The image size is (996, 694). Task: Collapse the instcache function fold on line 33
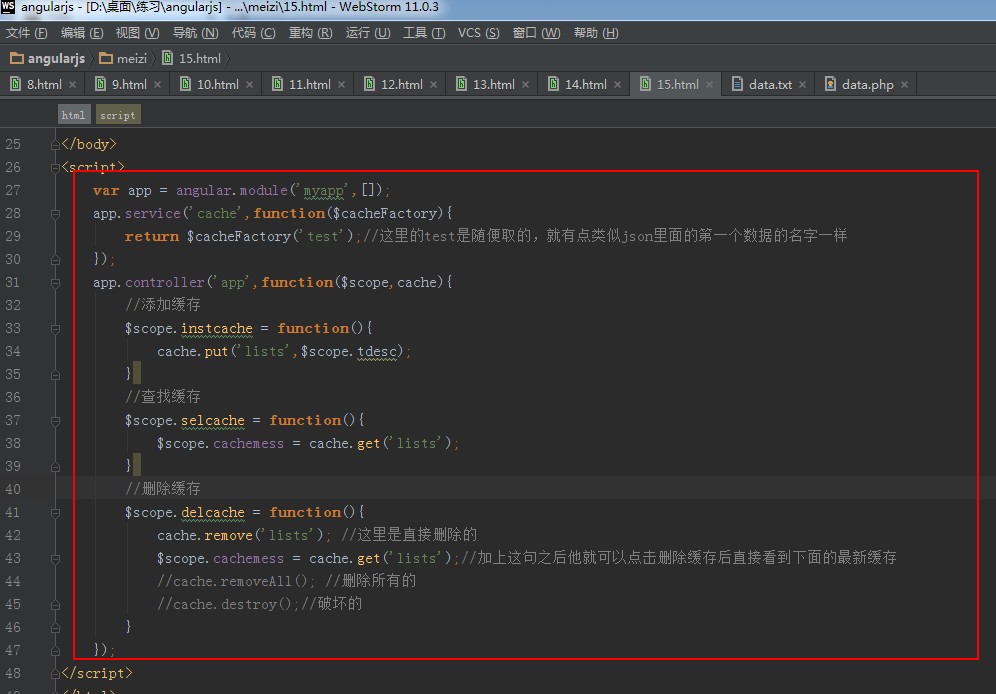click(x=55, y=330)
